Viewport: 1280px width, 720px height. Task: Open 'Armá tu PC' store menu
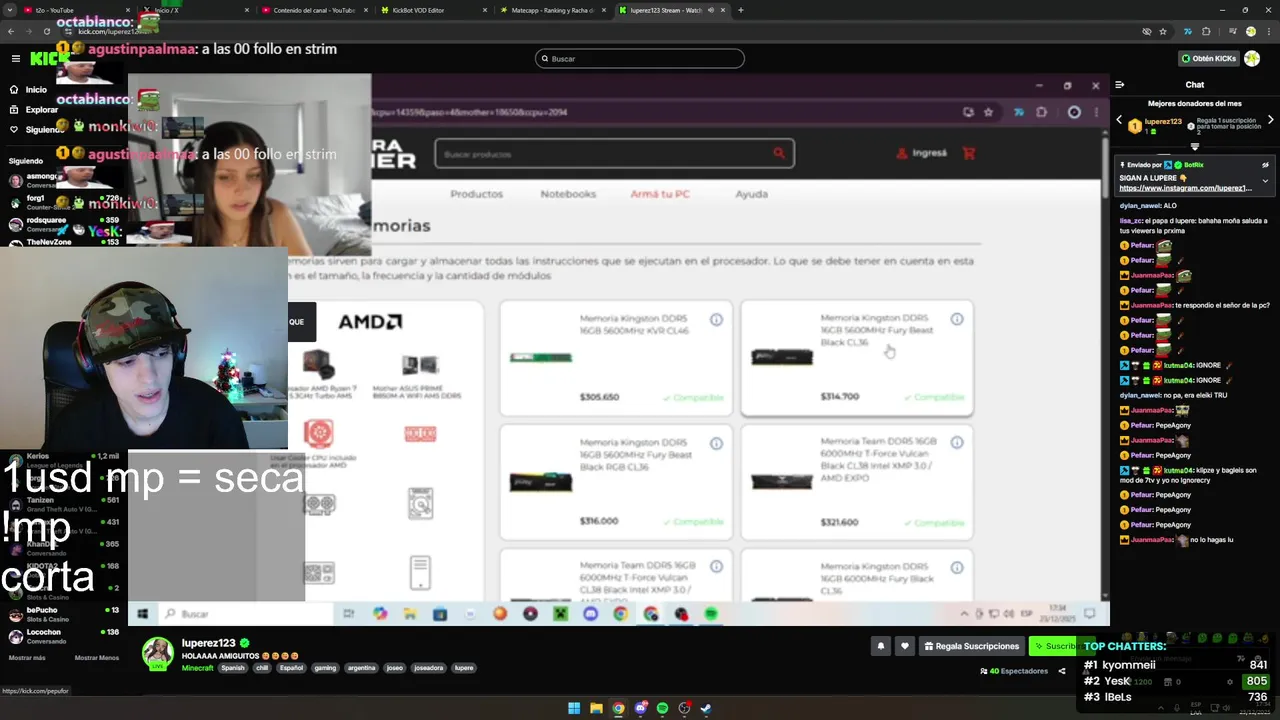(x=660, y=194)
